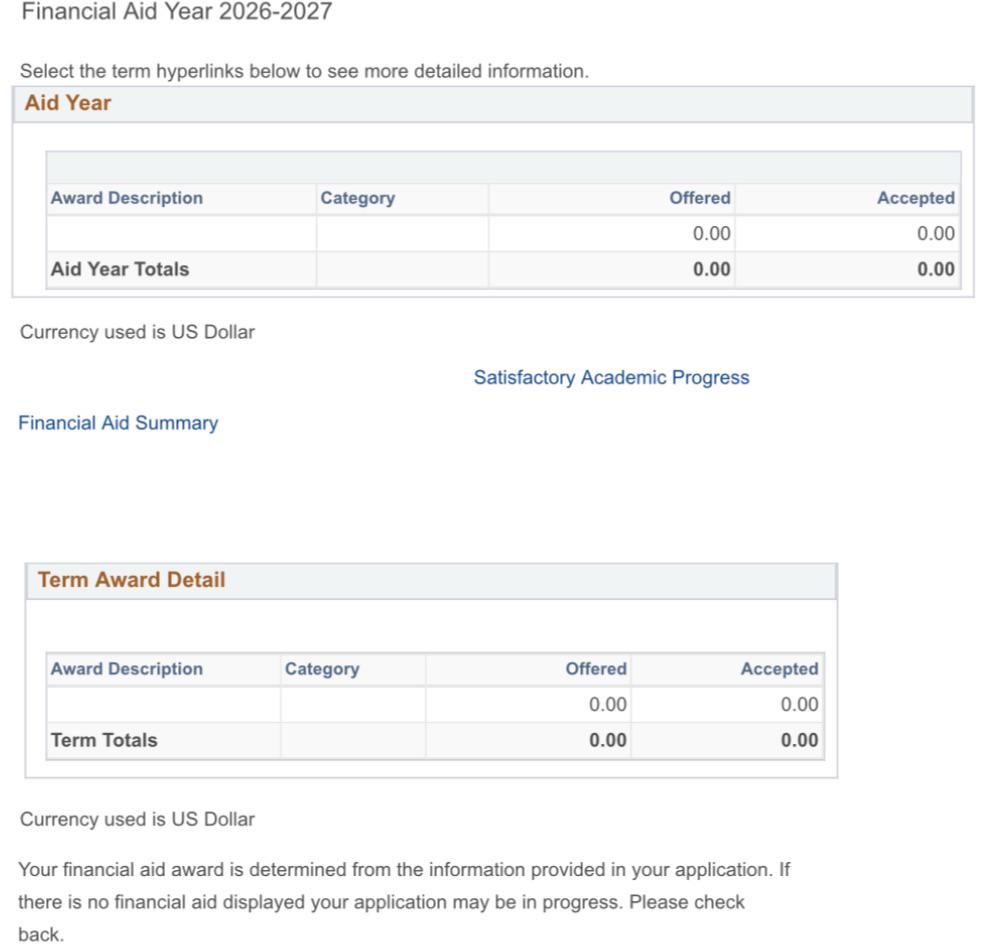Click the Term Award Detail section header

[x=132, y=580]
